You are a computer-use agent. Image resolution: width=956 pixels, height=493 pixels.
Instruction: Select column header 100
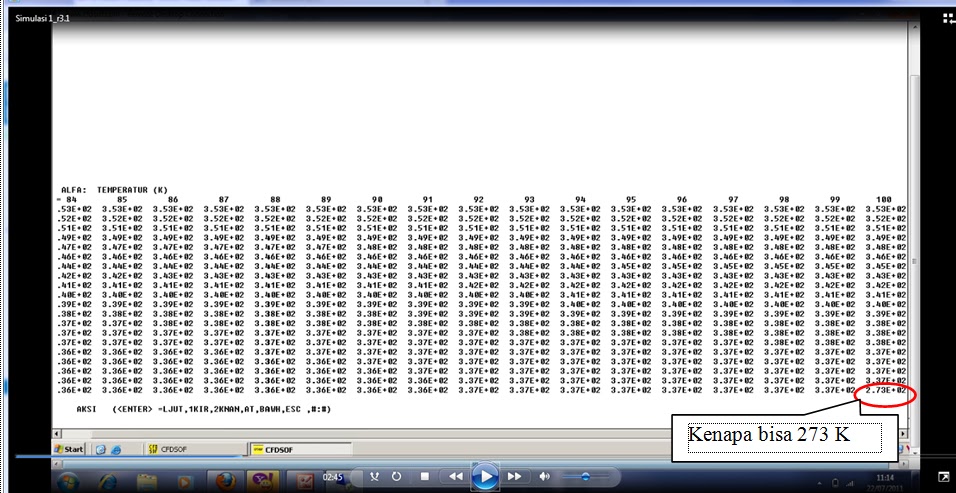883,199
